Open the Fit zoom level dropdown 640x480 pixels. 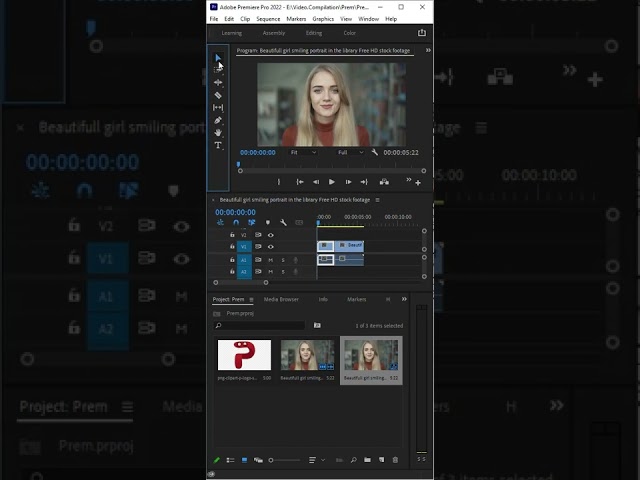coord(303,152)
